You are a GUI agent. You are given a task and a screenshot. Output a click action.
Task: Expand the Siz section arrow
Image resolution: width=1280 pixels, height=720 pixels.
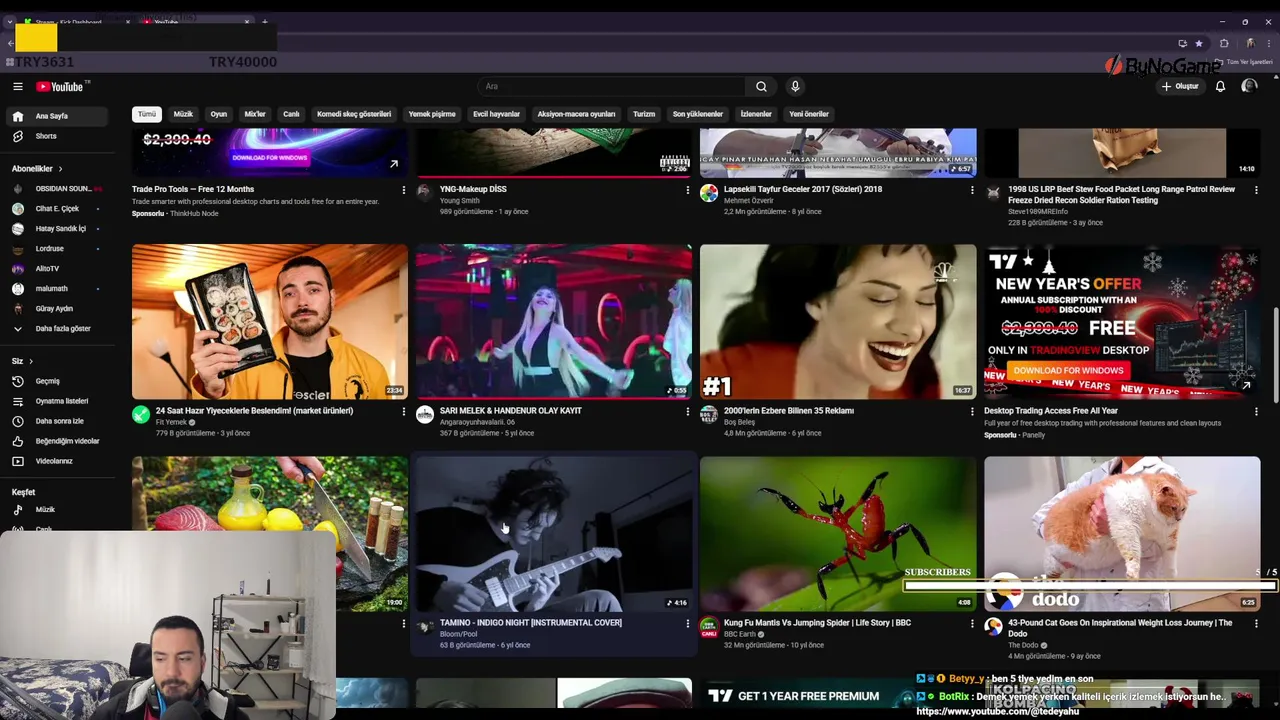pyautogui.click(x=30, y=361)
